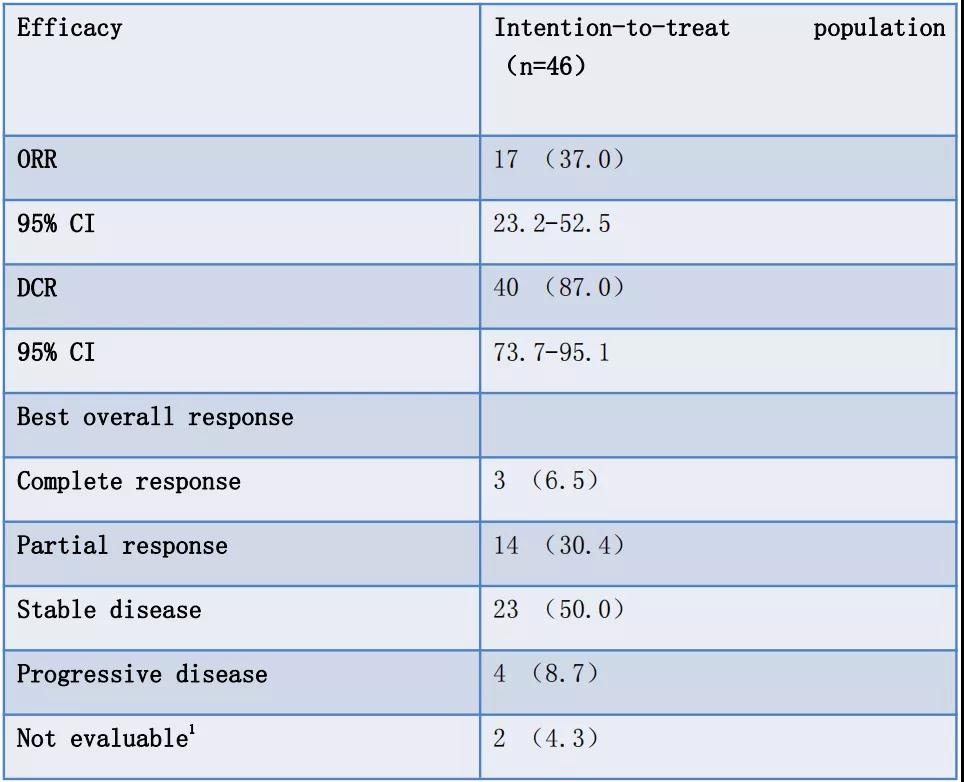Select the Best overall response row

click(x=155, y=416)
